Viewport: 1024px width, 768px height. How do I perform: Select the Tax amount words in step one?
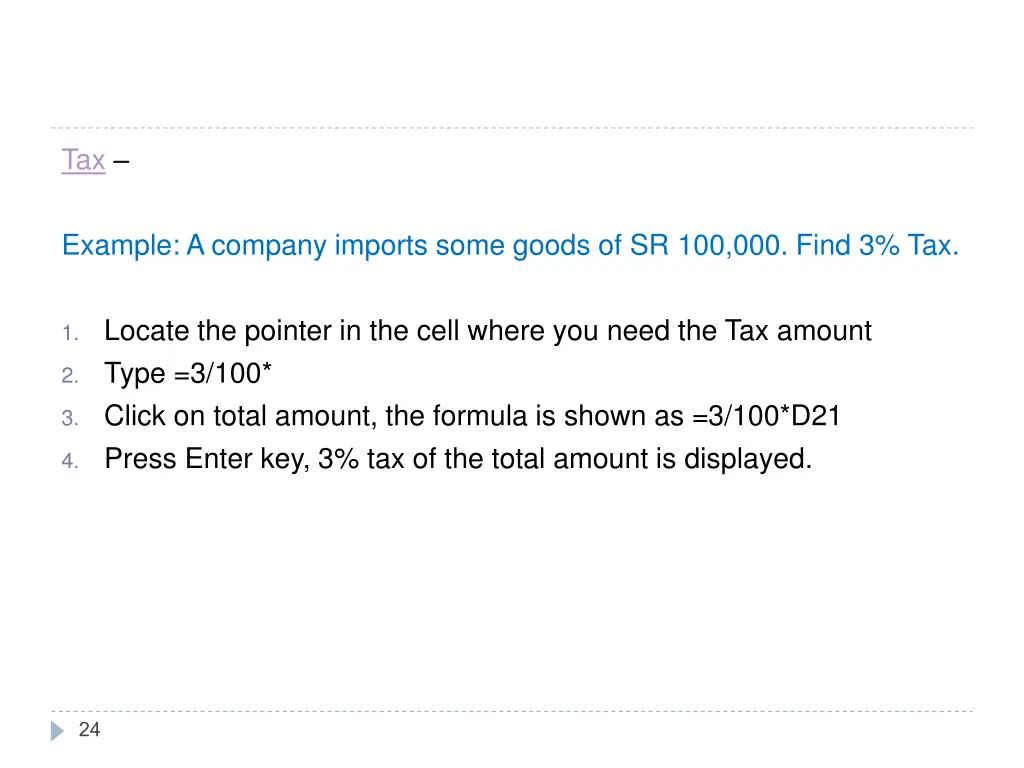tap(798, 331)
